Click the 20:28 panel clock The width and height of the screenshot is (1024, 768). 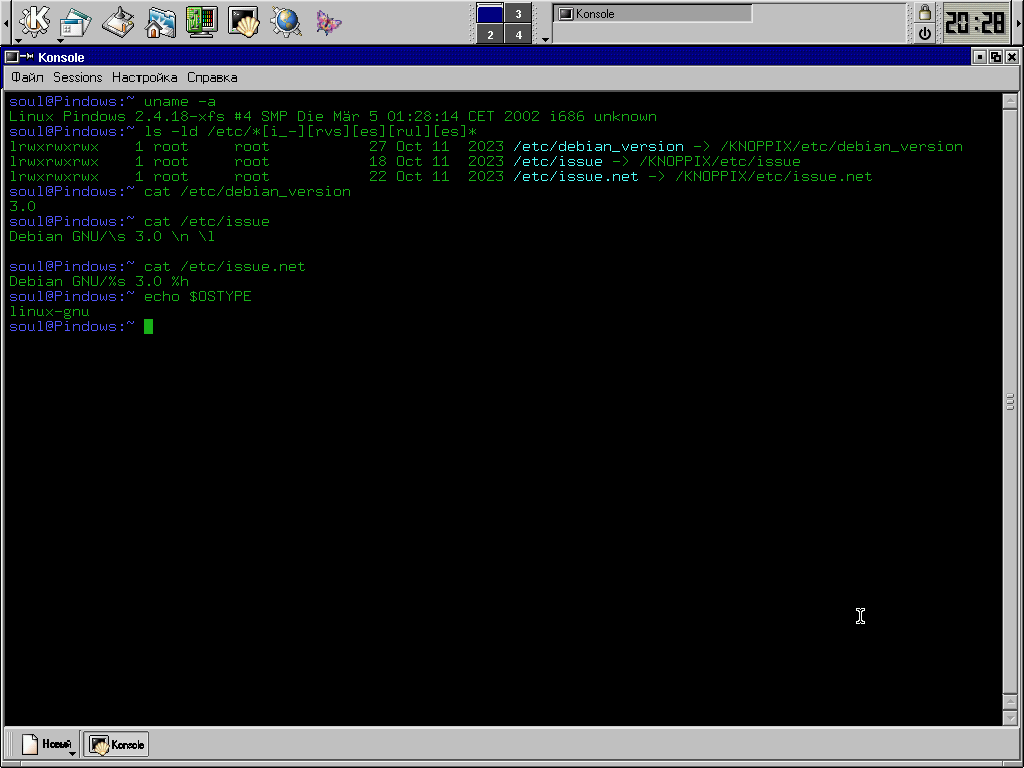coord(976,23)
